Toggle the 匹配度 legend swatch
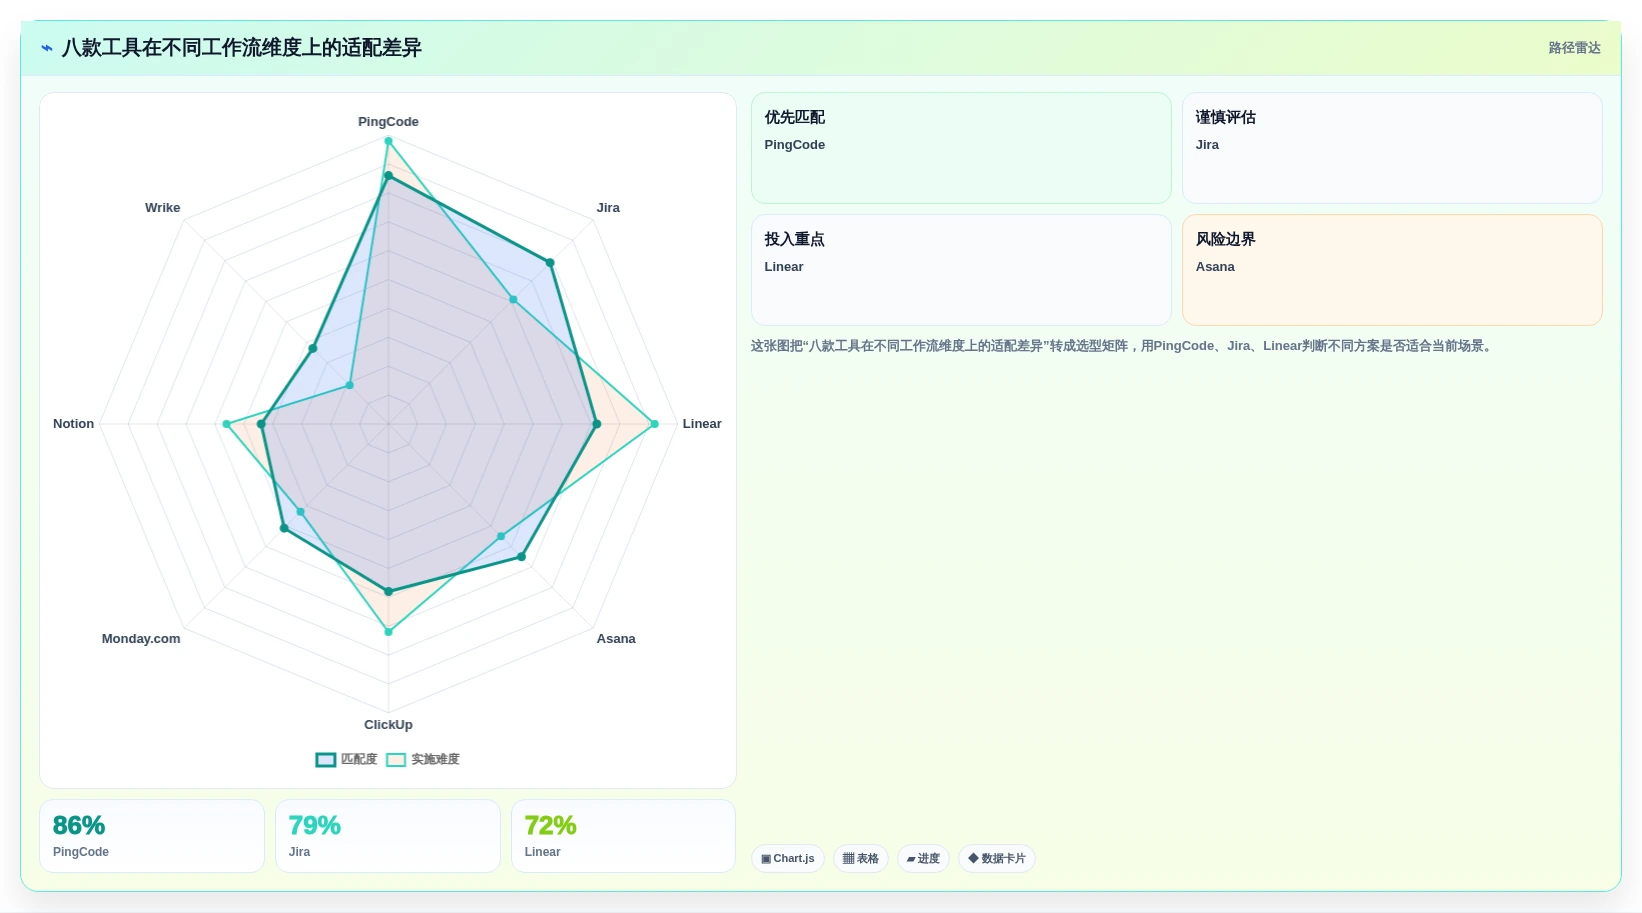 tap(326, 760)
